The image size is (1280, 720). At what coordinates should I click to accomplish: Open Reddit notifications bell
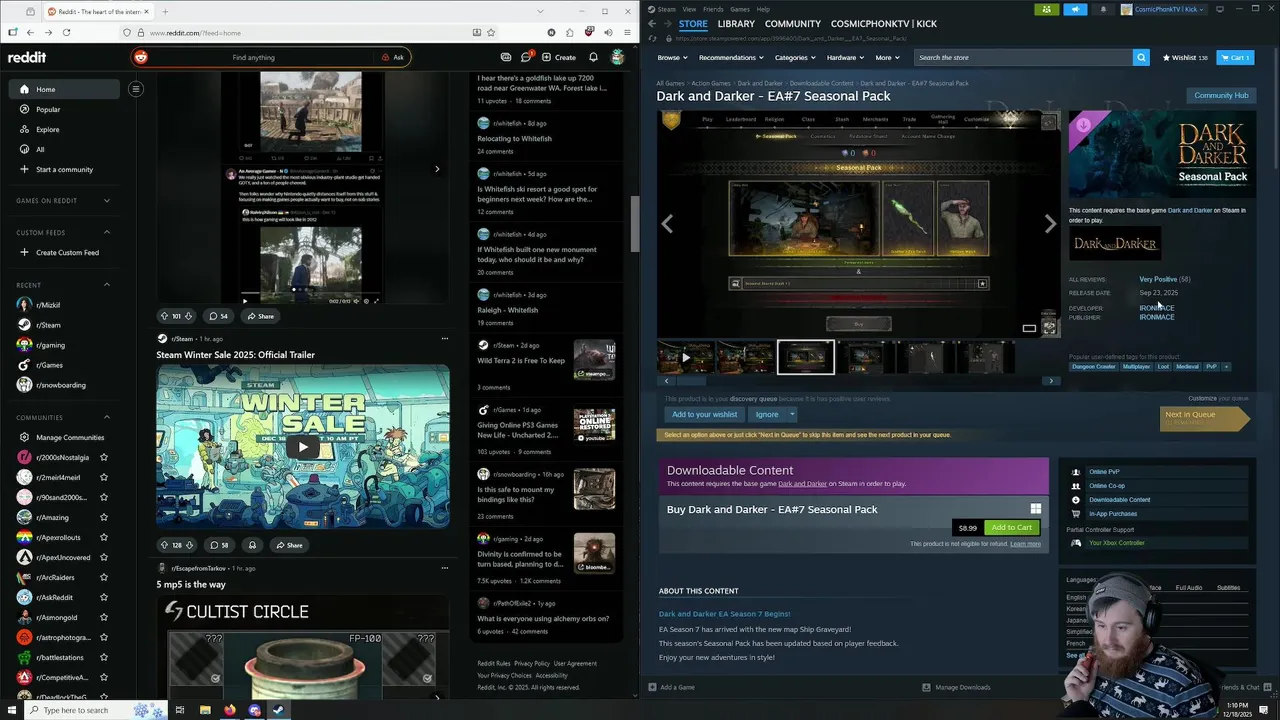click(593, 57)
